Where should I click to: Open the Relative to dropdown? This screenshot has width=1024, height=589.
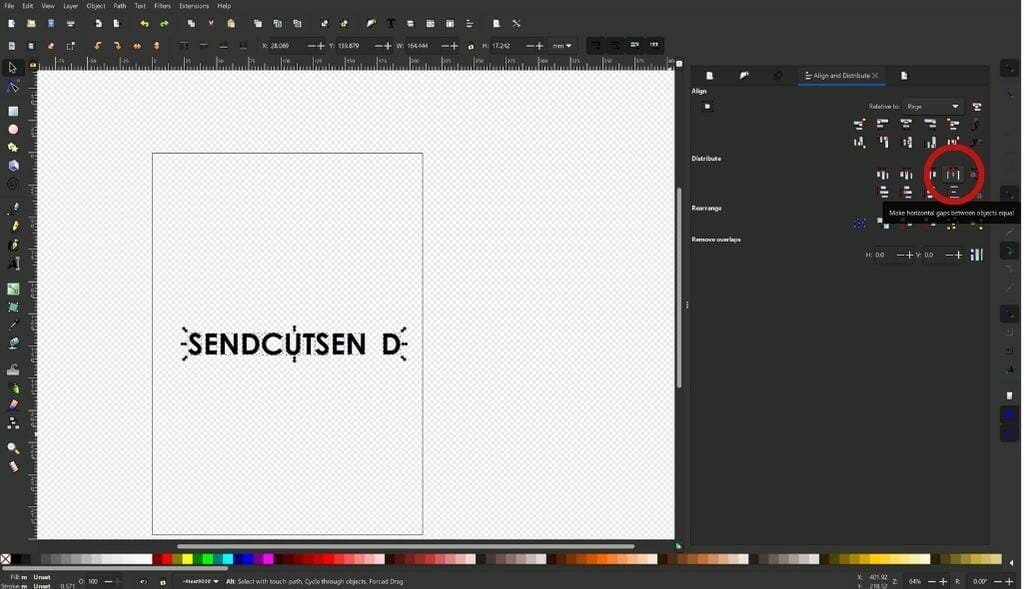tap(930, 106)
